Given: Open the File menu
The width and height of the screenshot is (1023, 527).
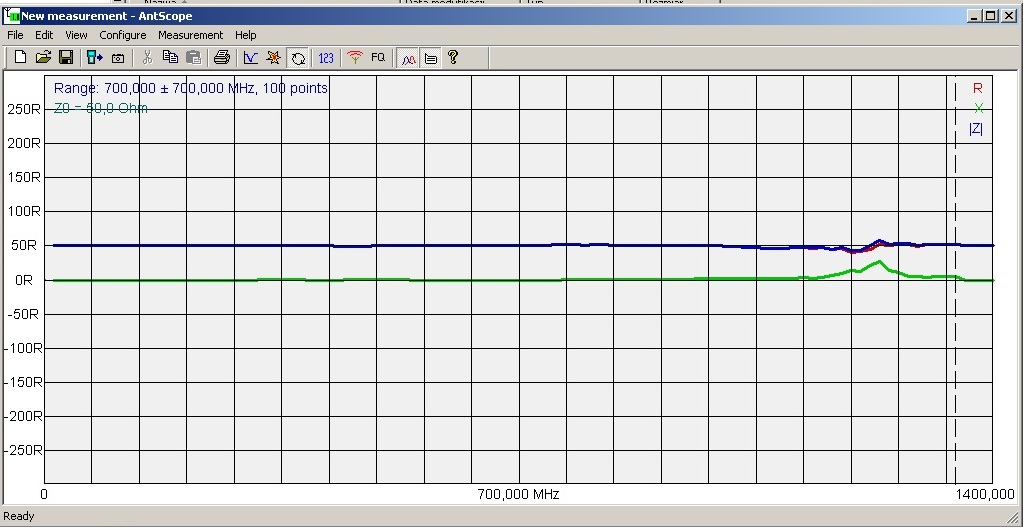Looking at the screenshot, I should (15, 35).
